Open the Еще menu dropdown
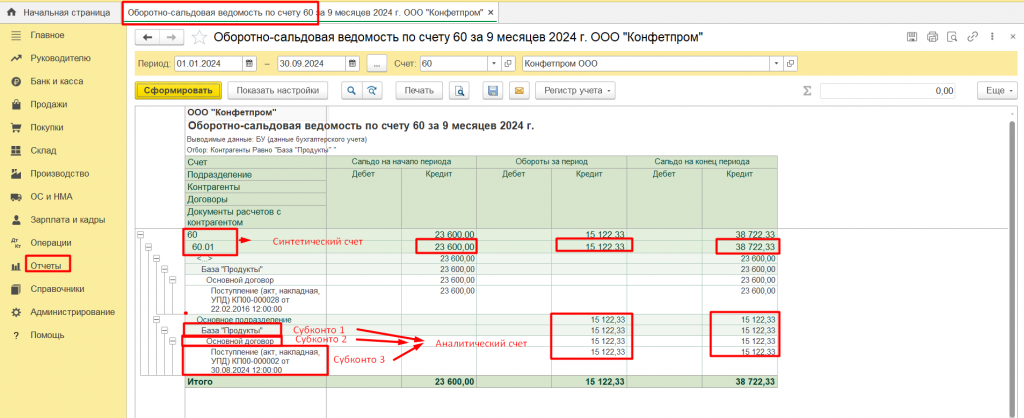 pos(997,91)
